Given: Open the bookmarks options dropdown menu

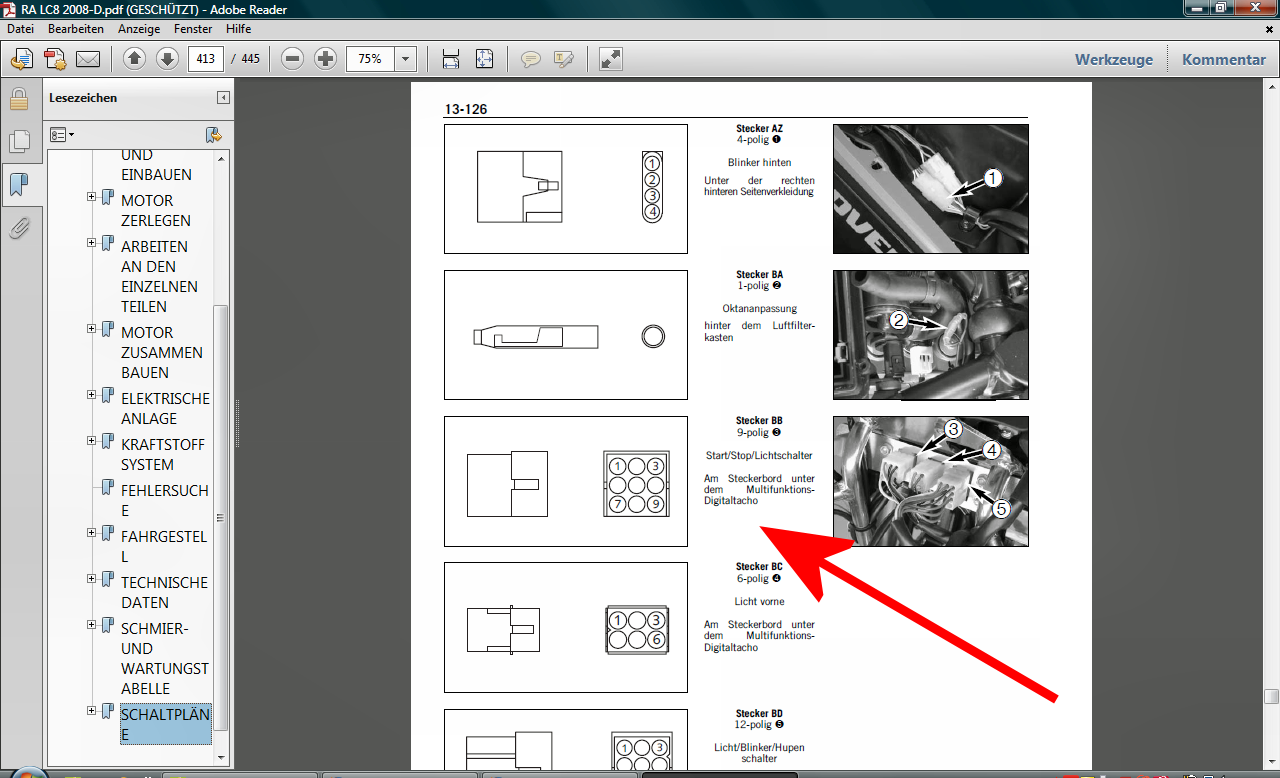Looking at the screenshot, I should (x=62, y=134).
